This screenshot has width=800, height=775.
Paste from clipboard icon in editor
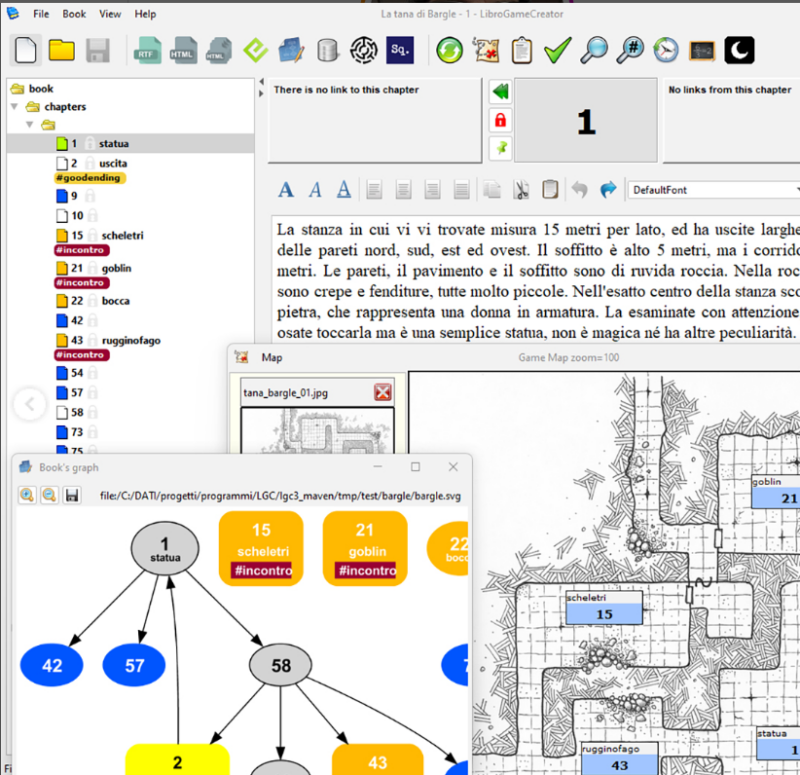pyautogui.click(x=550, y=190)
